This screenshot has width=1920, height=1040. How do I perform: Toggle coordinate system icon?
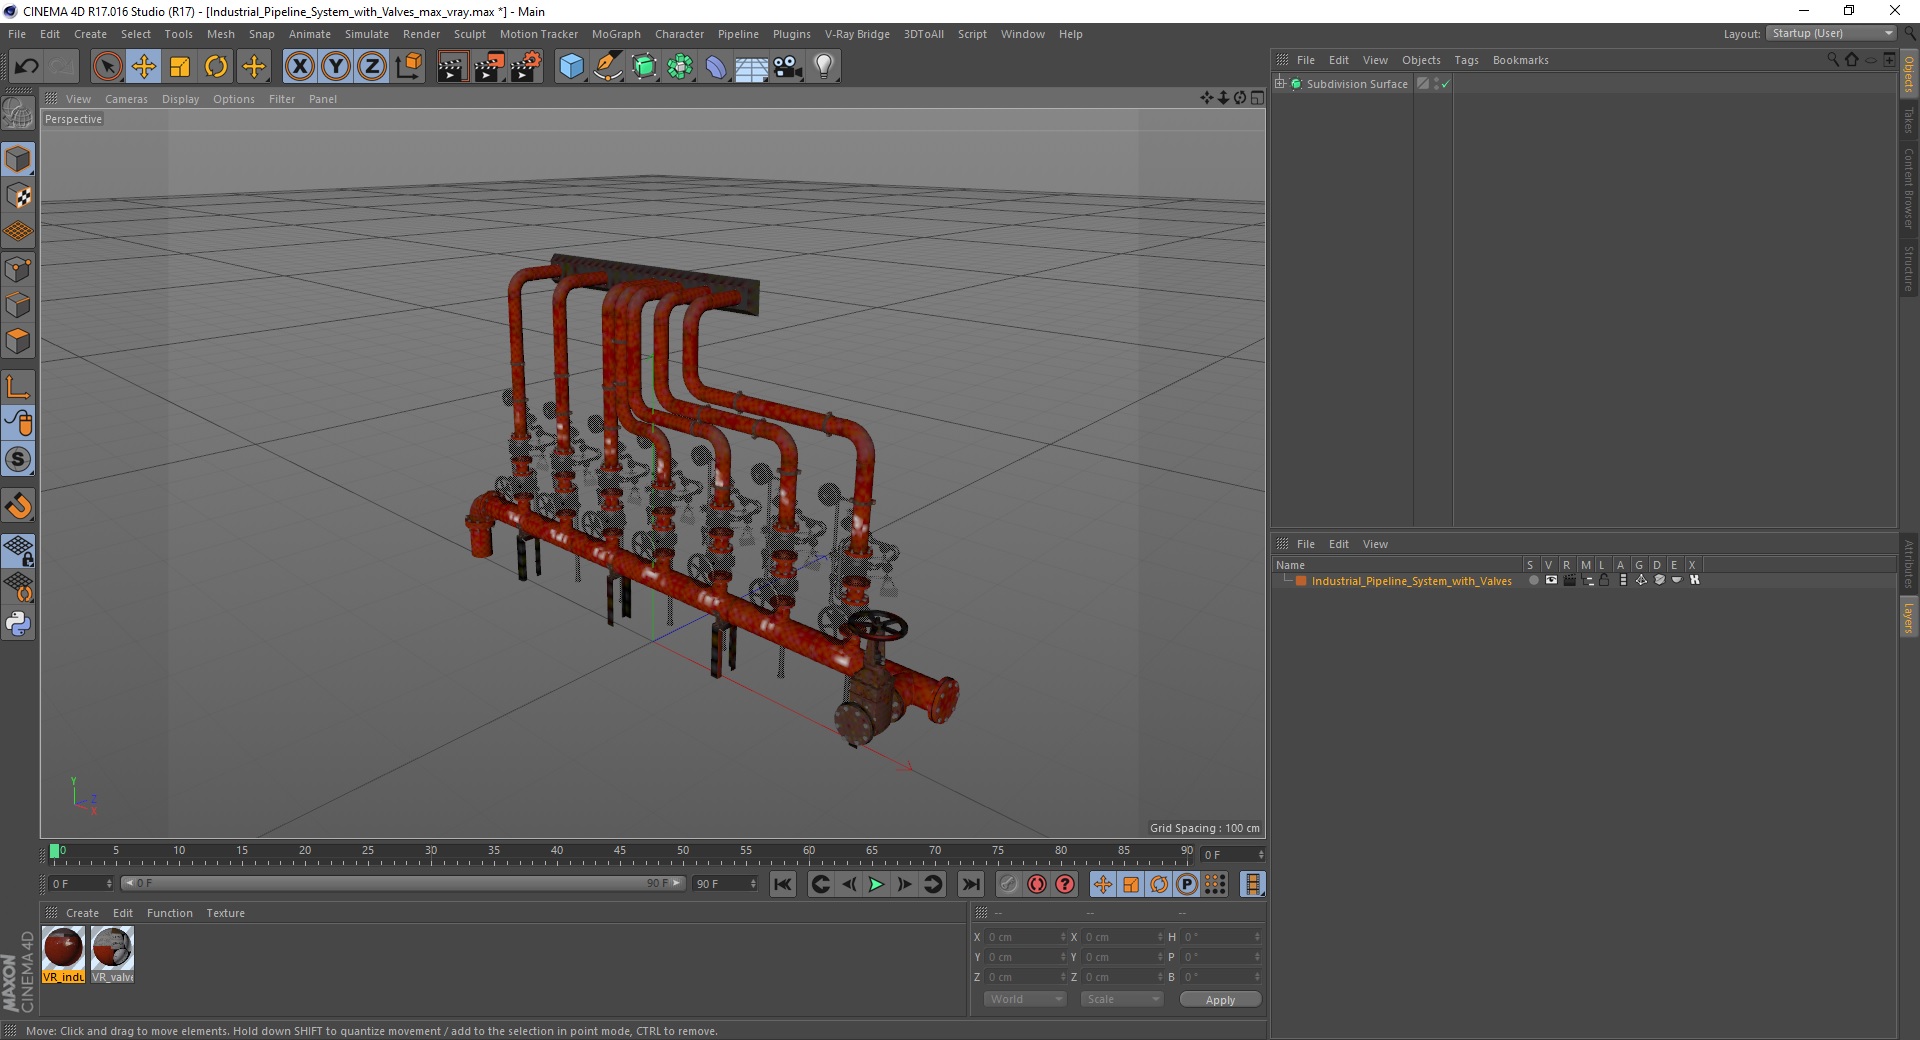(x=408, y=67)
